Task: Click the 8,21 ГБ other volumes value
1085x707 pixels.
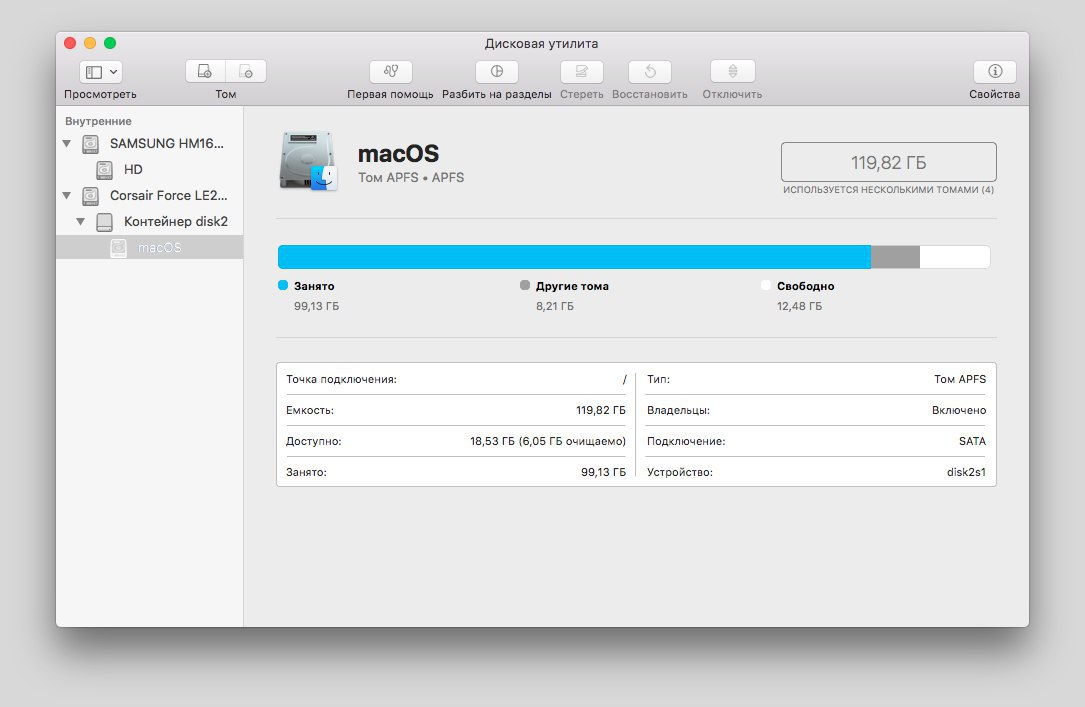Action: pos(555,306)
